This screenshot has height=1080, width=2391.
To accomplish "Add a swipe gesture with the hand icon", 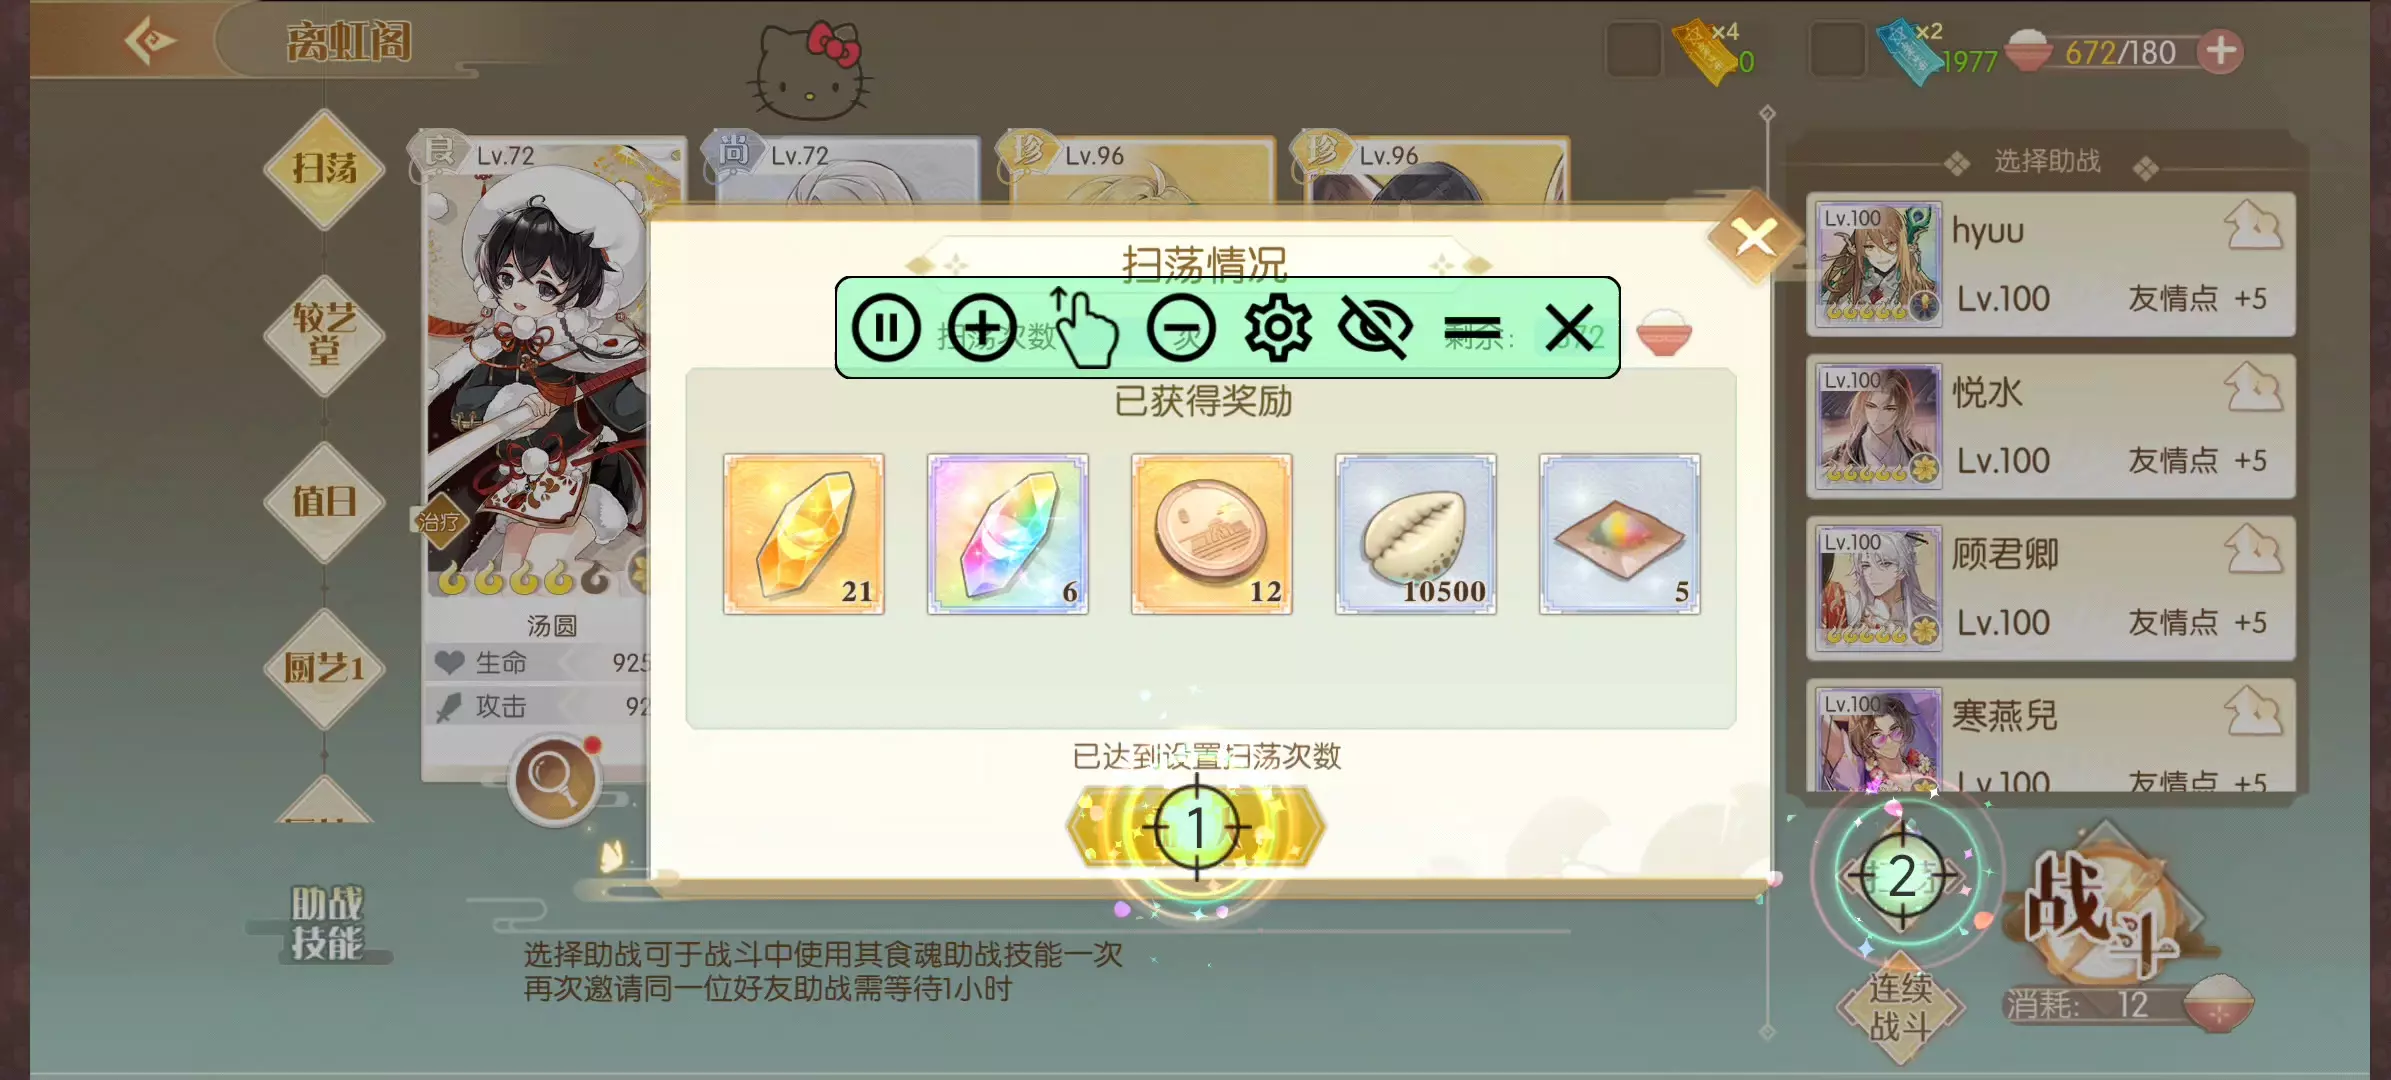I will tap(1083, 327).
